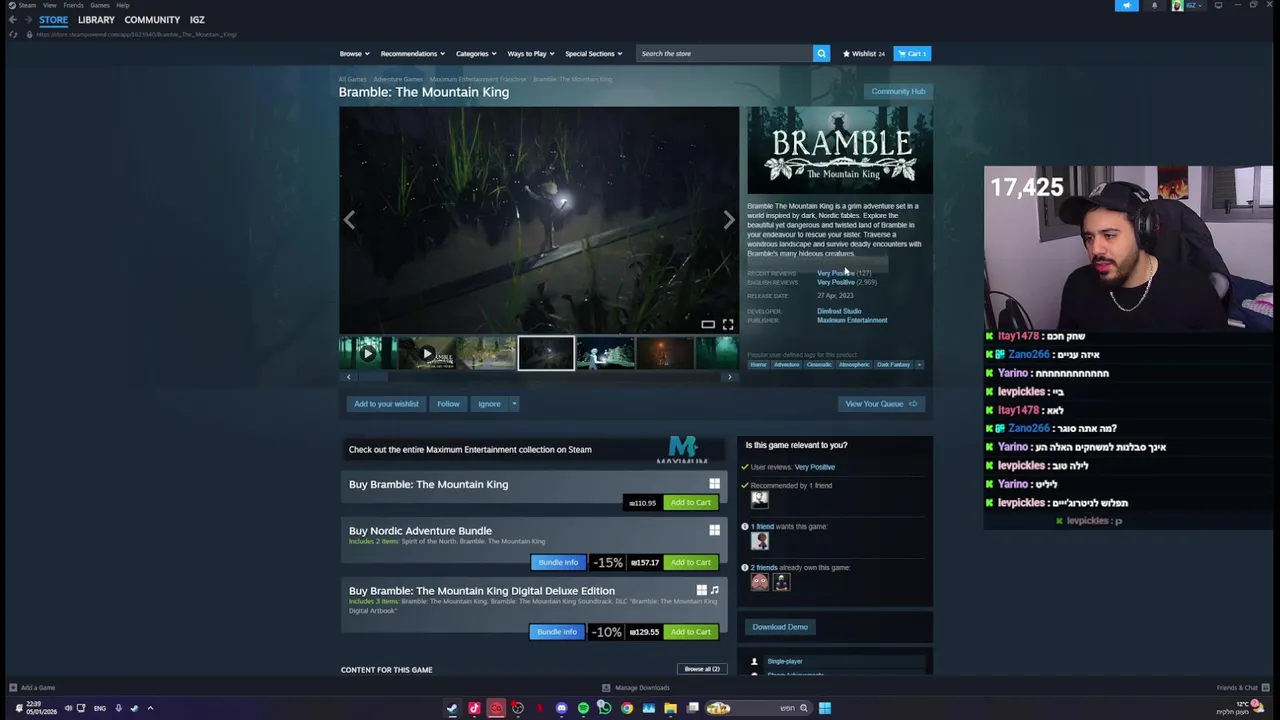Click the Steam announcements megaphone icon
The width and height of the screenshot is (1280, 720).
tap(1126, 5)
